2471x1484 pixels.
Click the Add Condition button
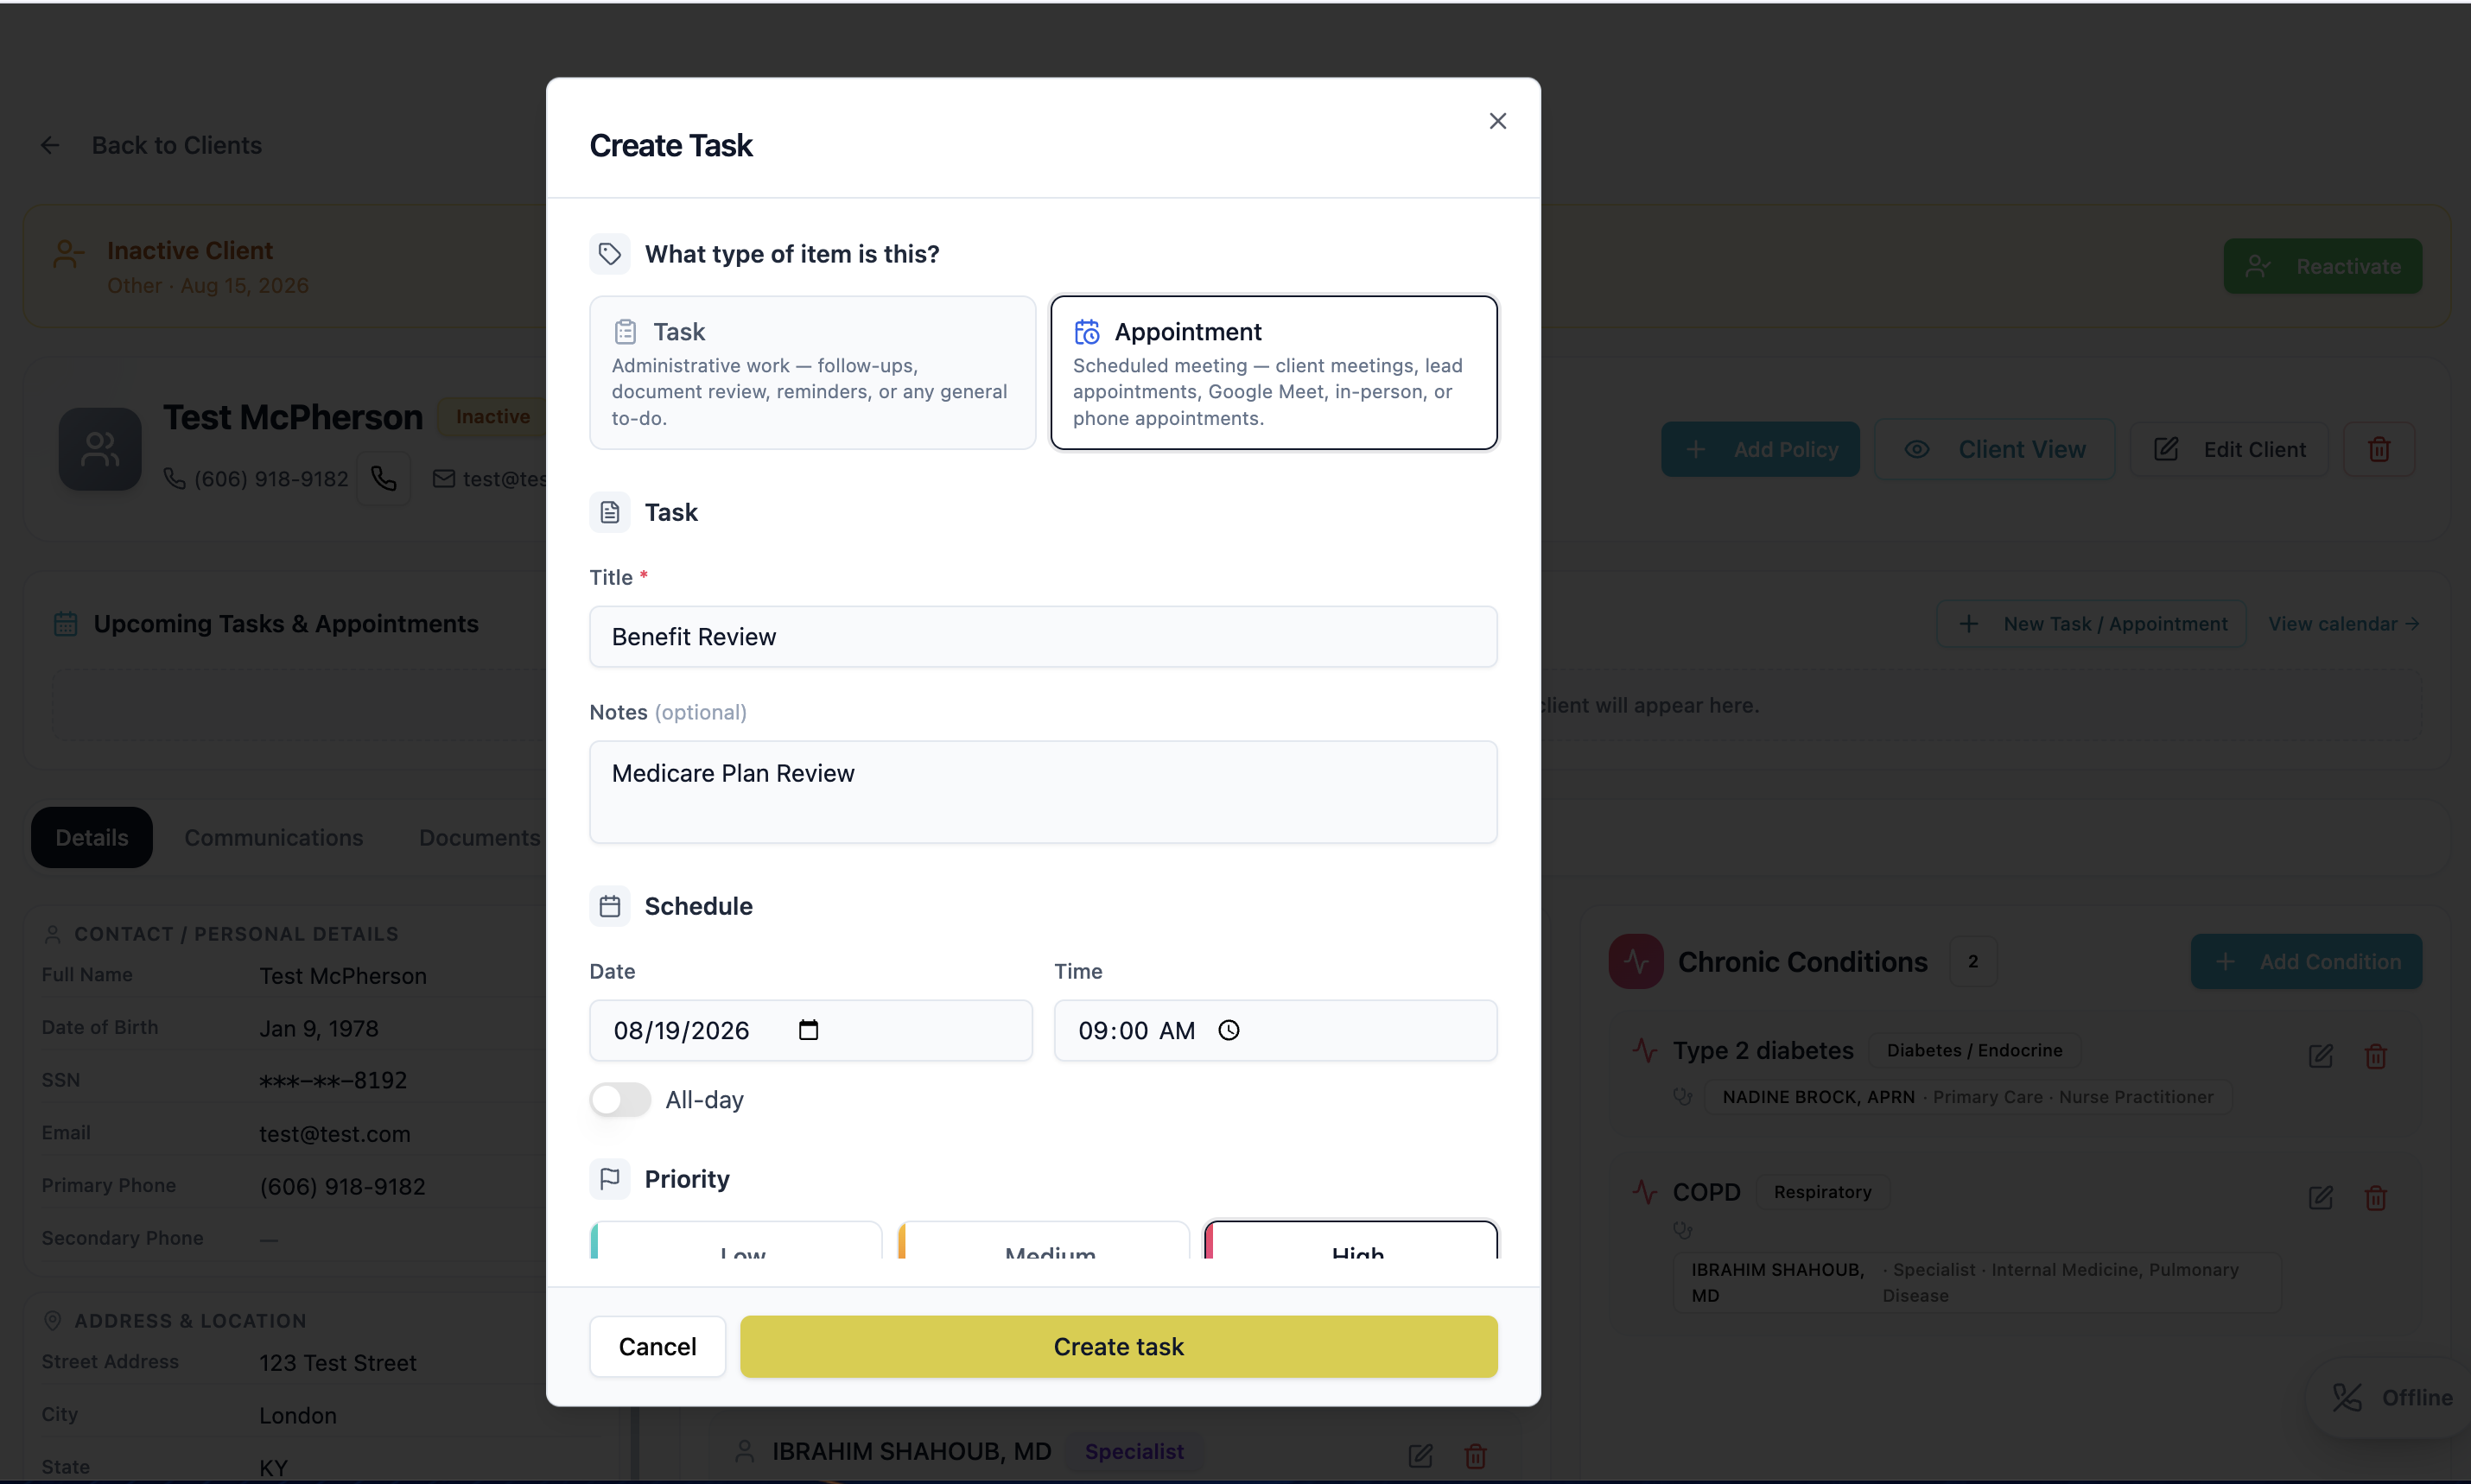(x=2306, y=962)
